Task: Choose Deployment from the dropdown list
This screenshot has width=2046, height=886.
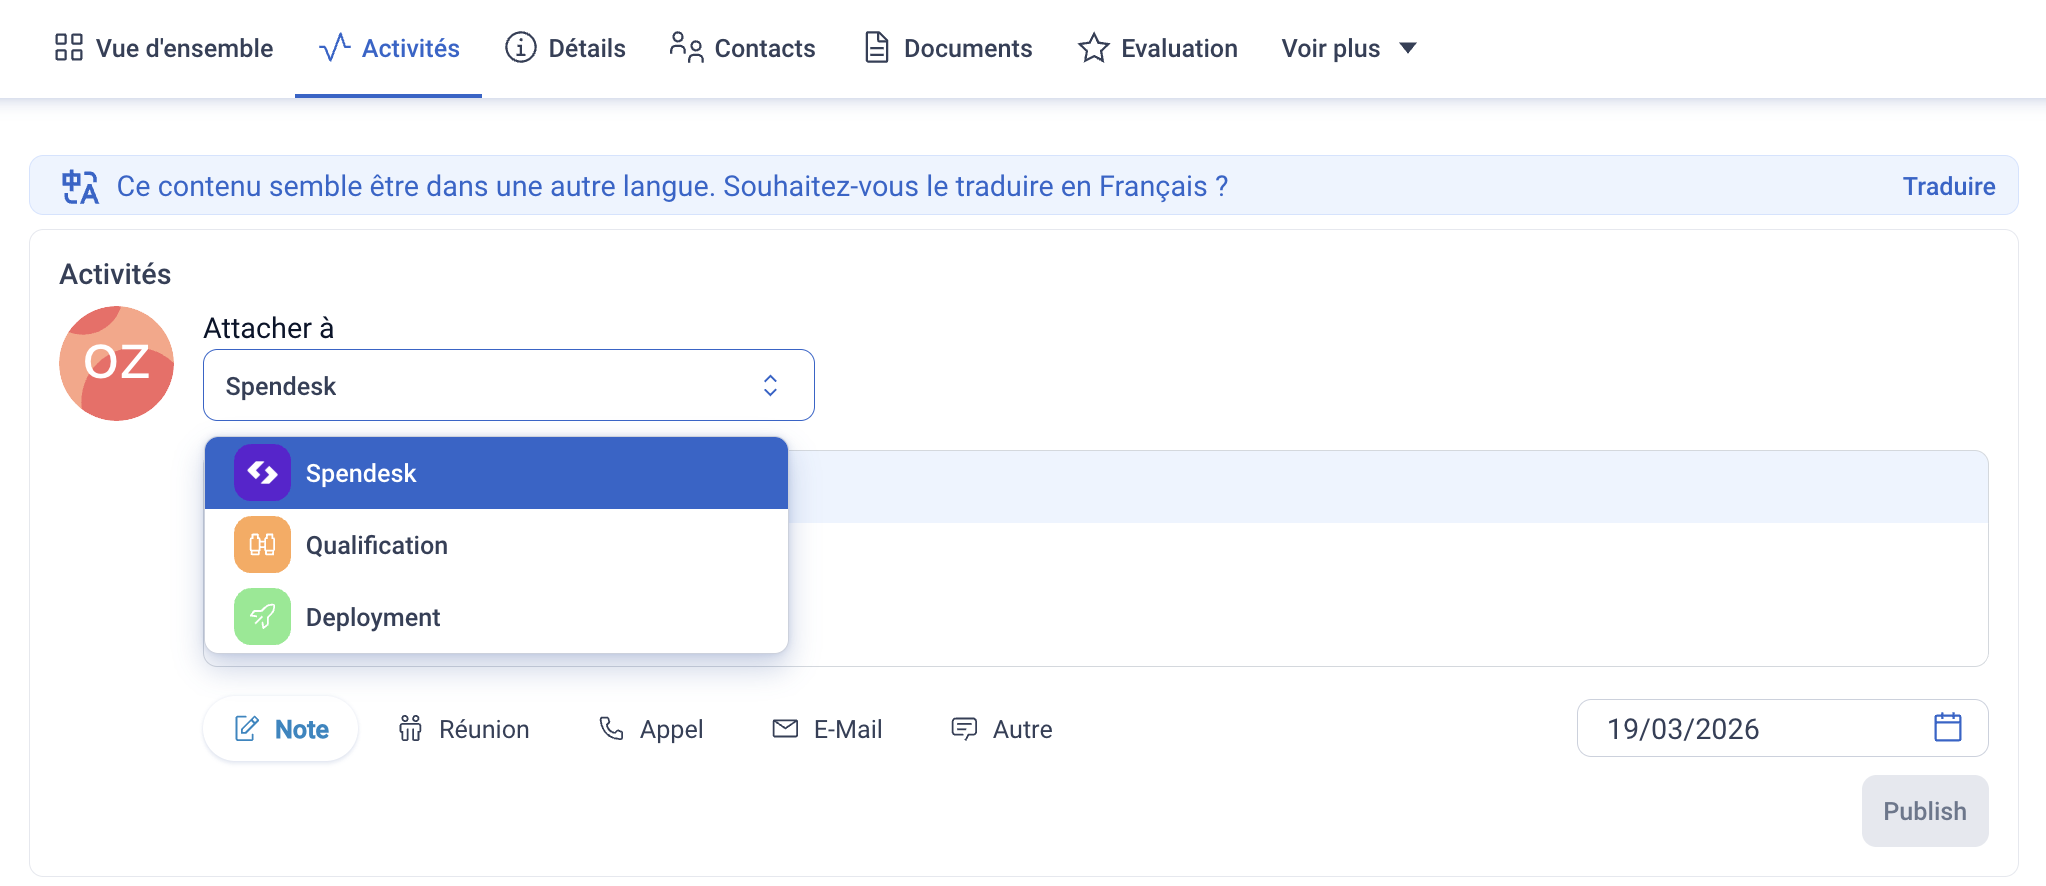Action: [496, 617]
